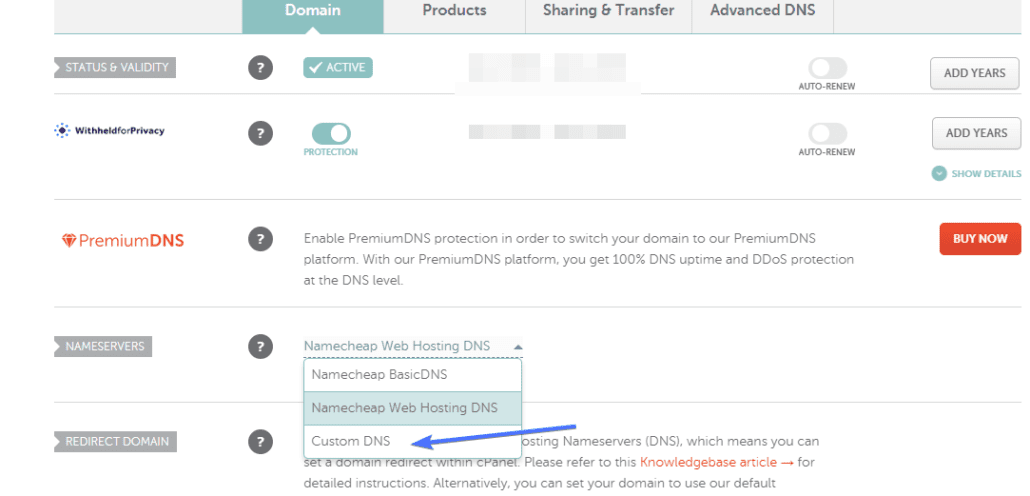
Task: Click Add Years for domain validity
Action: [974, 73]
